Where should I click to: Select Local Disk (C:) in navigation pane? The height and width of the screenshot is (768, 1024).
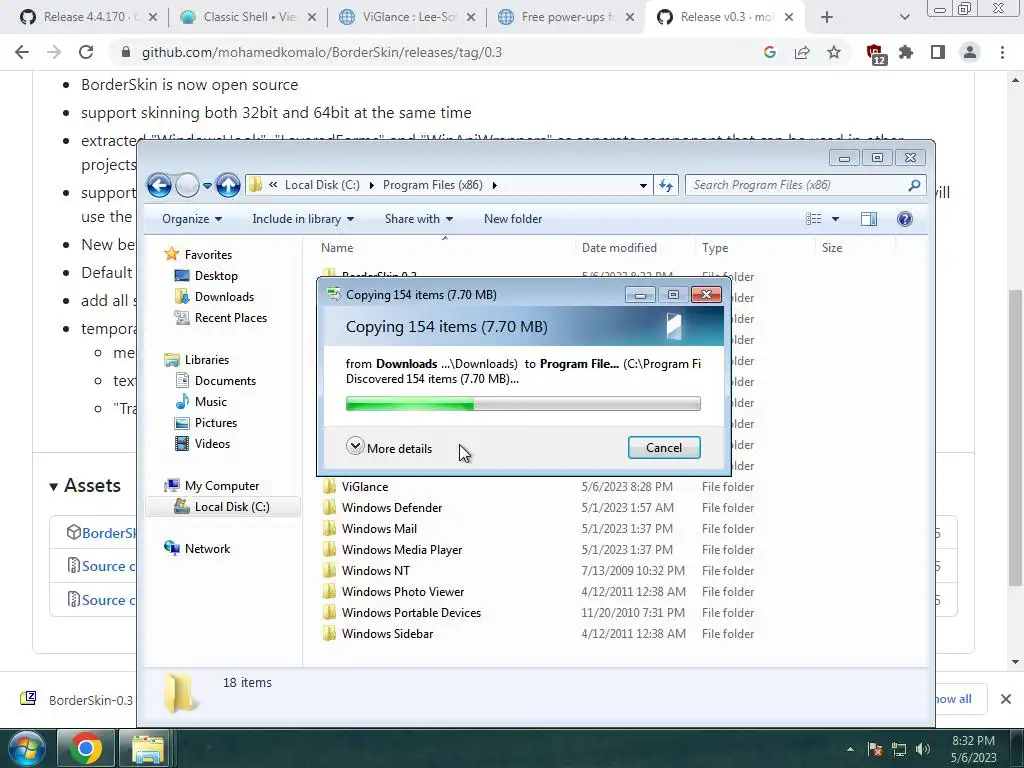click(x=222, y=507)
